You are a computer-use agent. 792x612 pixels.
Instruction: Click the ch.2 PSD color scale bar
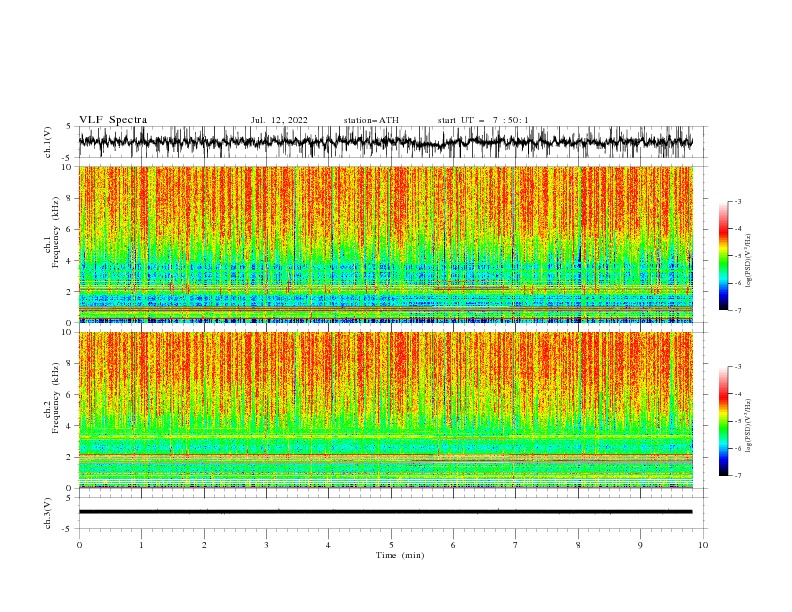723,421
